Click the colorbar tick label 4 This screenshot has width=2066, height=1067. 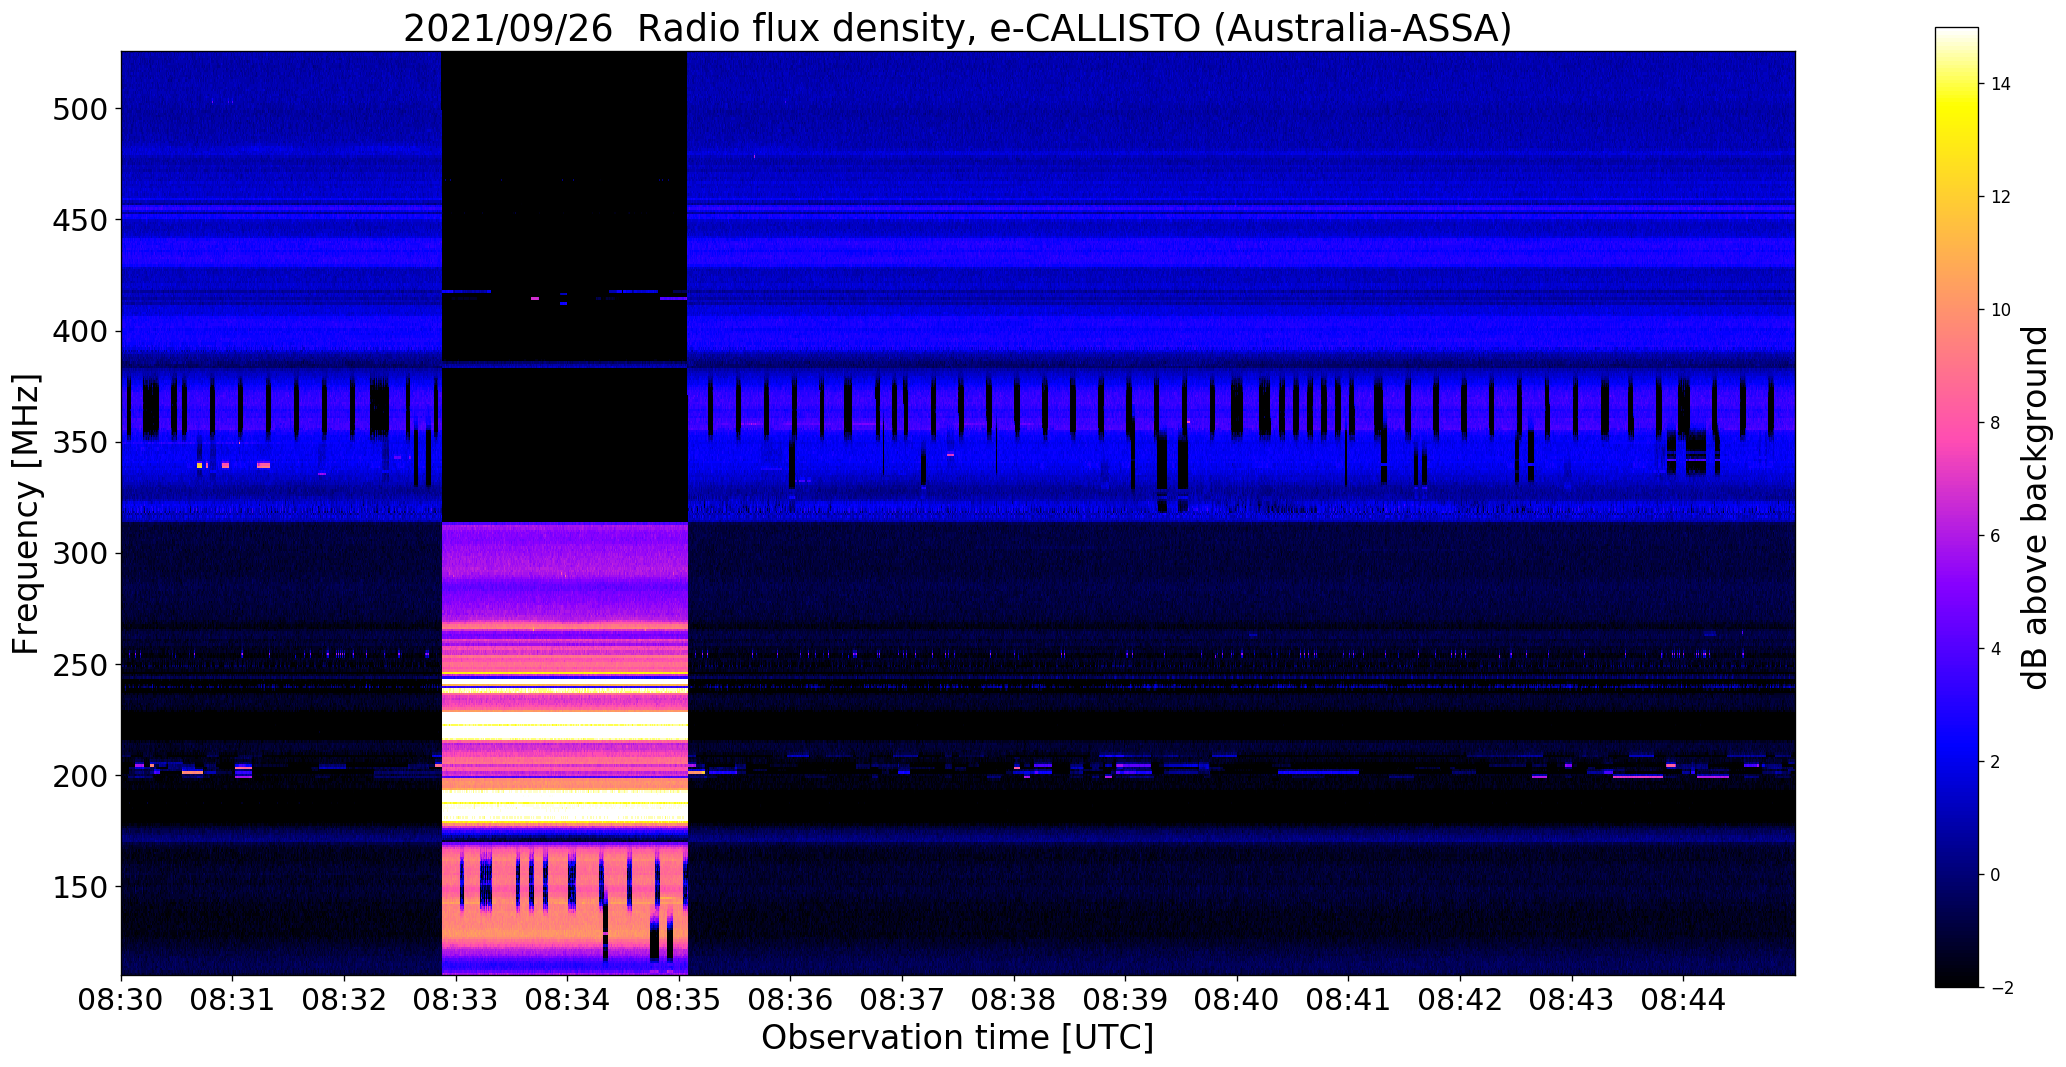(x=1996, y=649)
